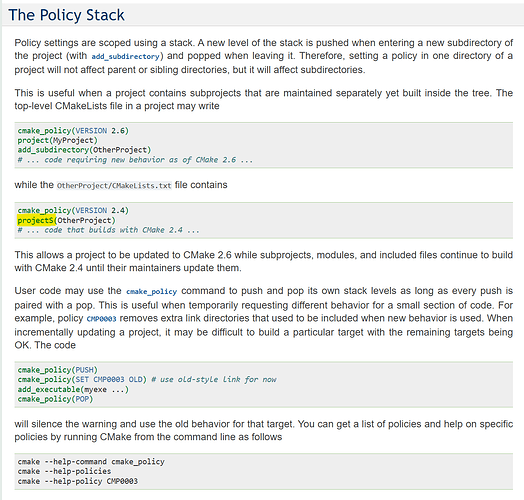Click 'cmake --help-command cmake_policy' line
524x500 pixels.
click(91, 462)
